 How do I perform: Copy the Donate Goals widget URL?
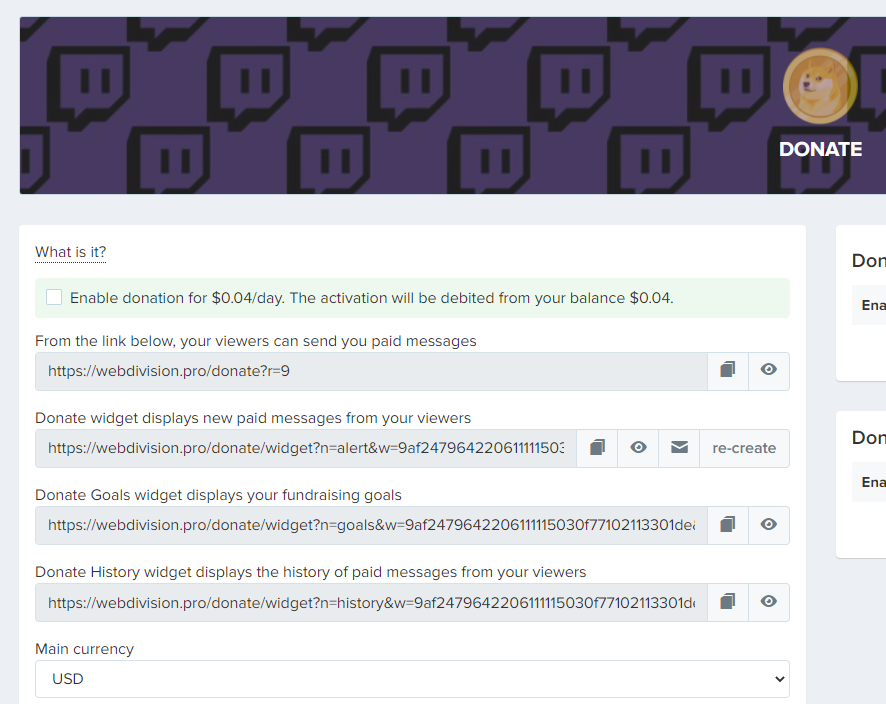728,525
